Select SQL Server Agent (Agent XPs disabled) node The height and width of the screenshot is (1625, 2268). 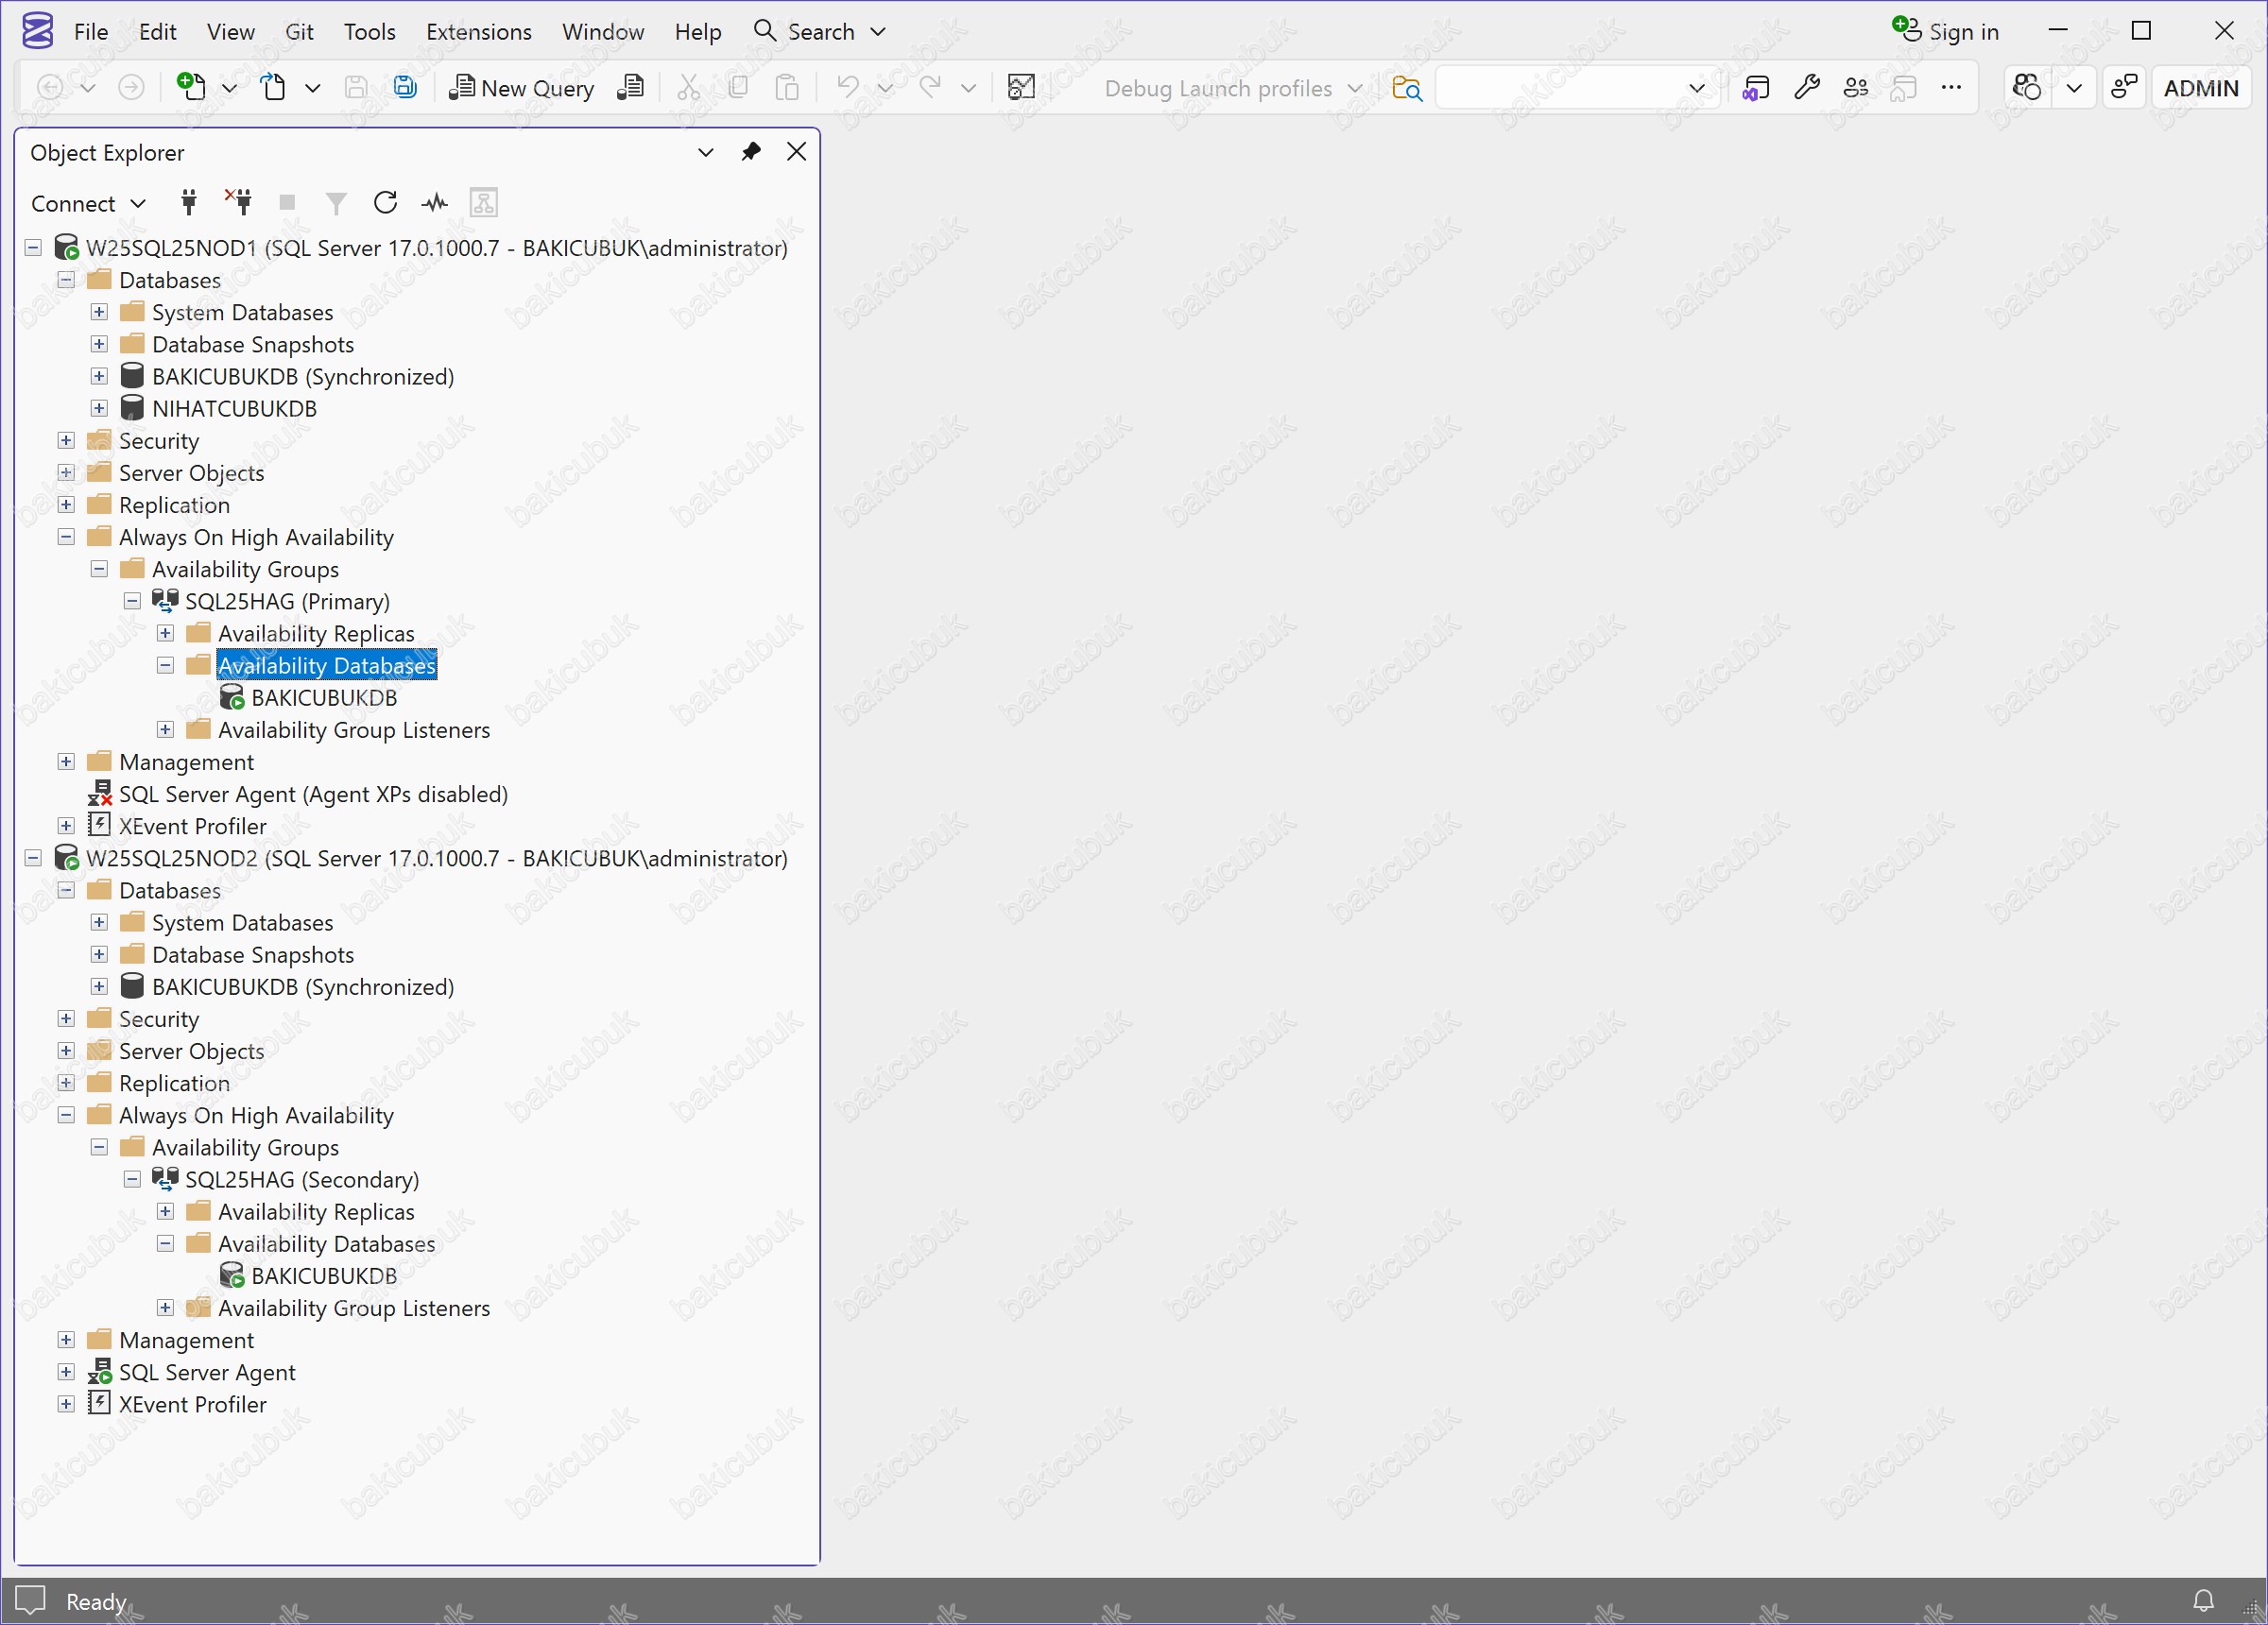(312, 794)
